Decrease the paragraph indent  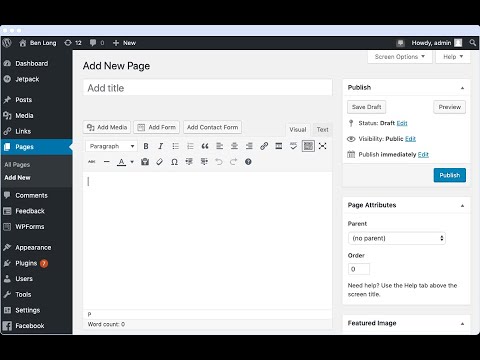pos(189,162)
